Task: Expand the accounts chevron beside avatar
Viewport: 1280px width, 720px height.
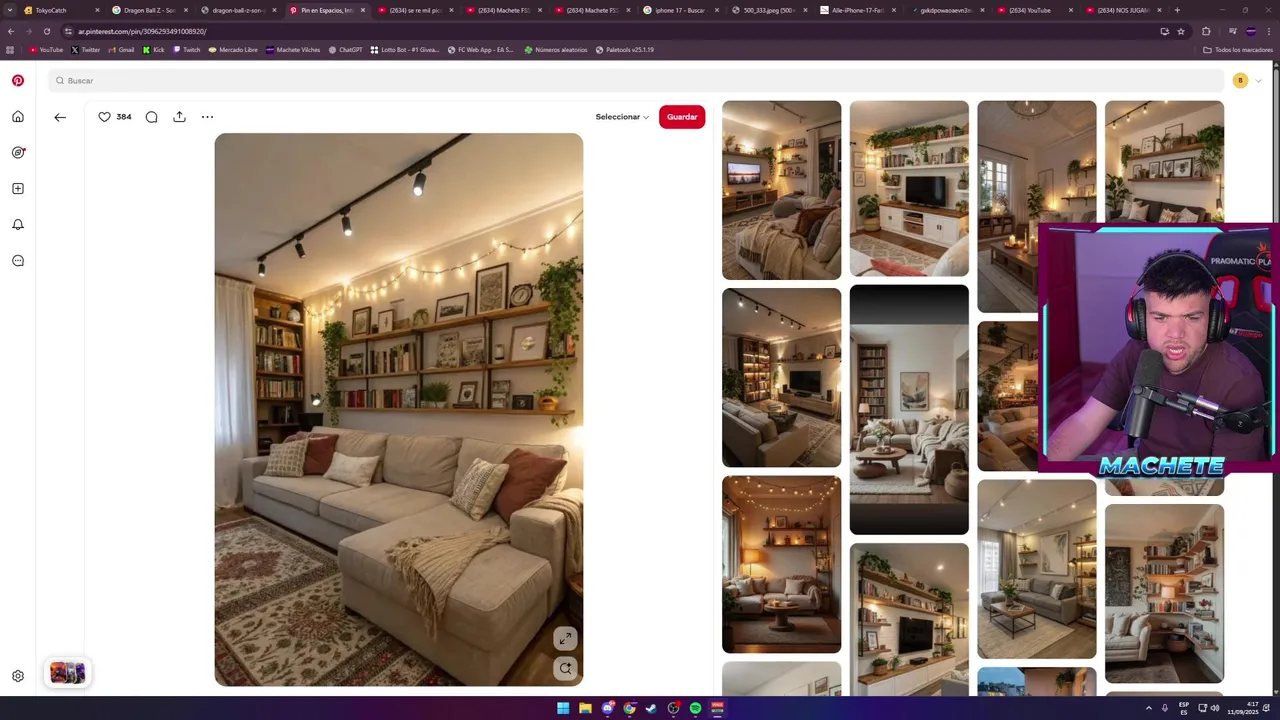Action: click(1258, 81)
